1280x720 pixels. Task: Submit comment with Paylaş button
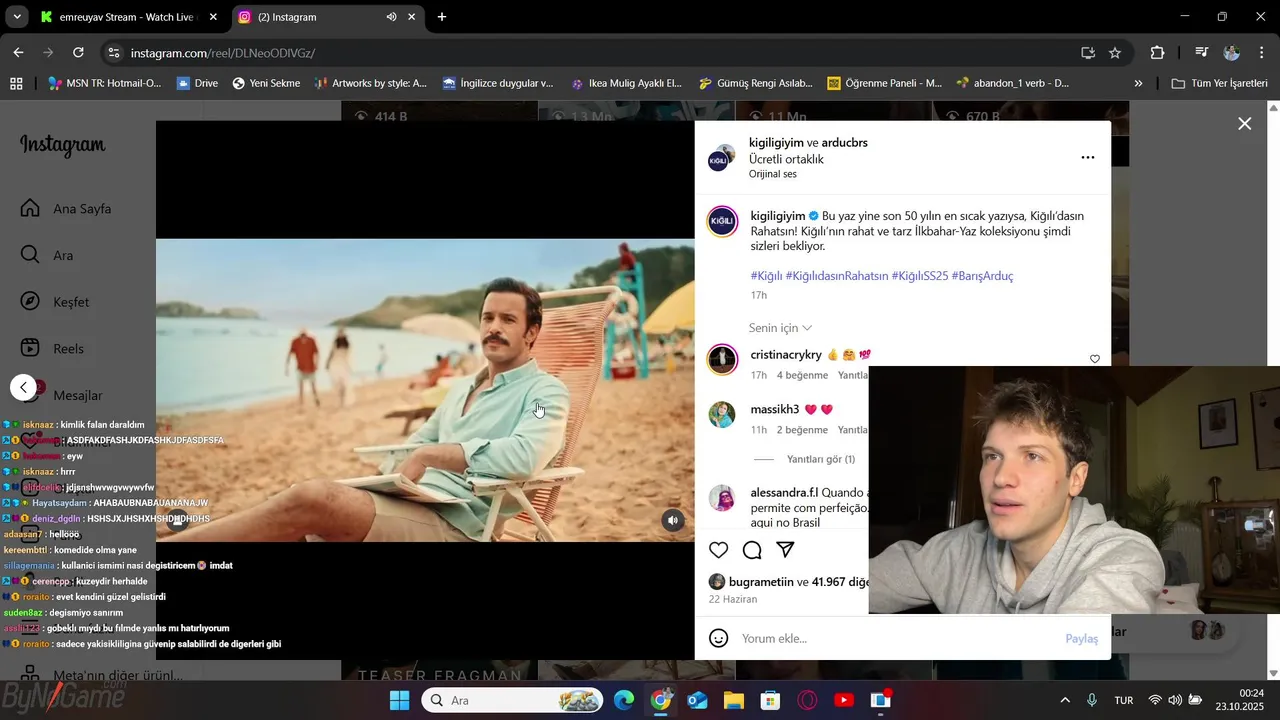pyautogui.click(x=1081, y=638)
